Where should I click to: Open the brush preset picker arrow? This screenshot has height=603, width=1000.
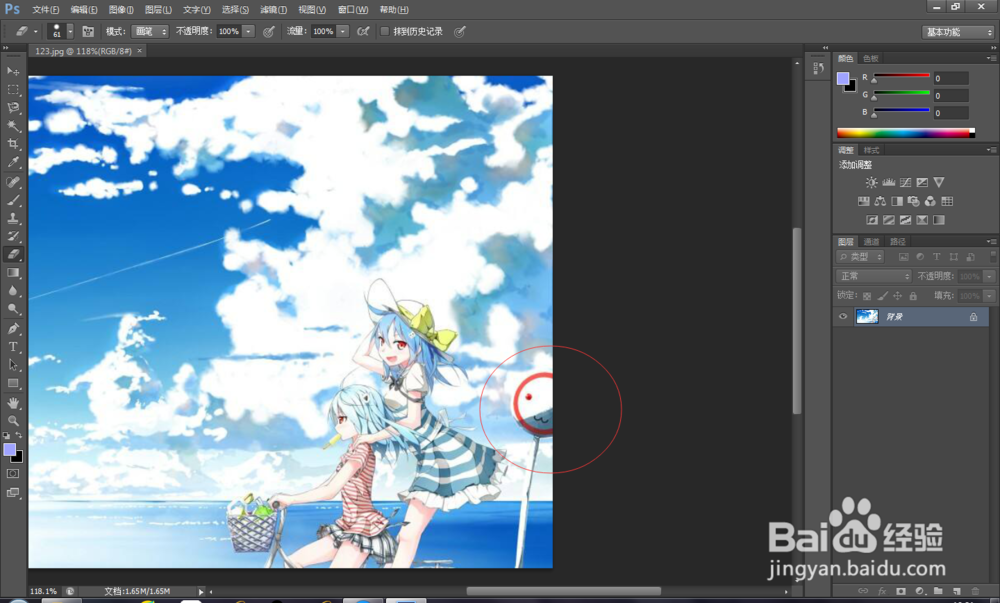tap(70, 31)
